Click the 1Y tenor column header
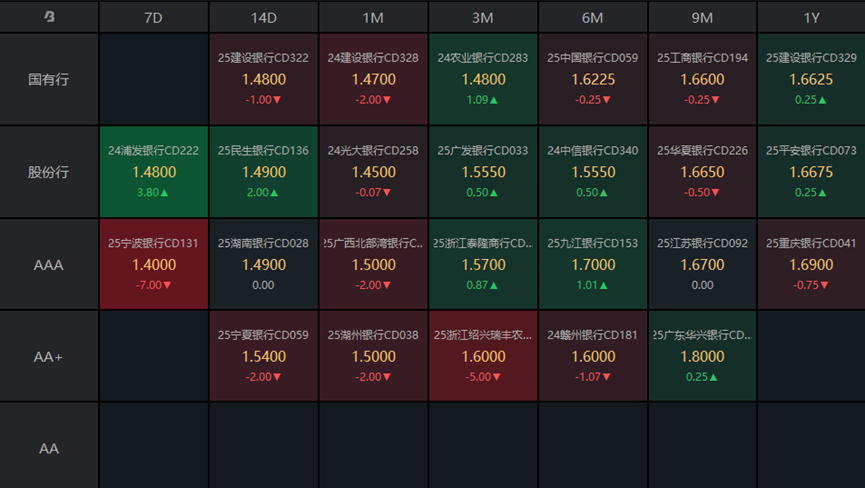This screenshot has height=488, width=865. [x=811, y=17]
